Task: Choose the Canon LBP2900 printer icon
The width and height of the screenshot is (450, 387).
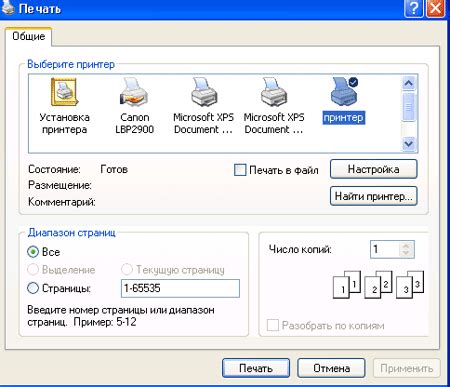Action: [134, 92]
